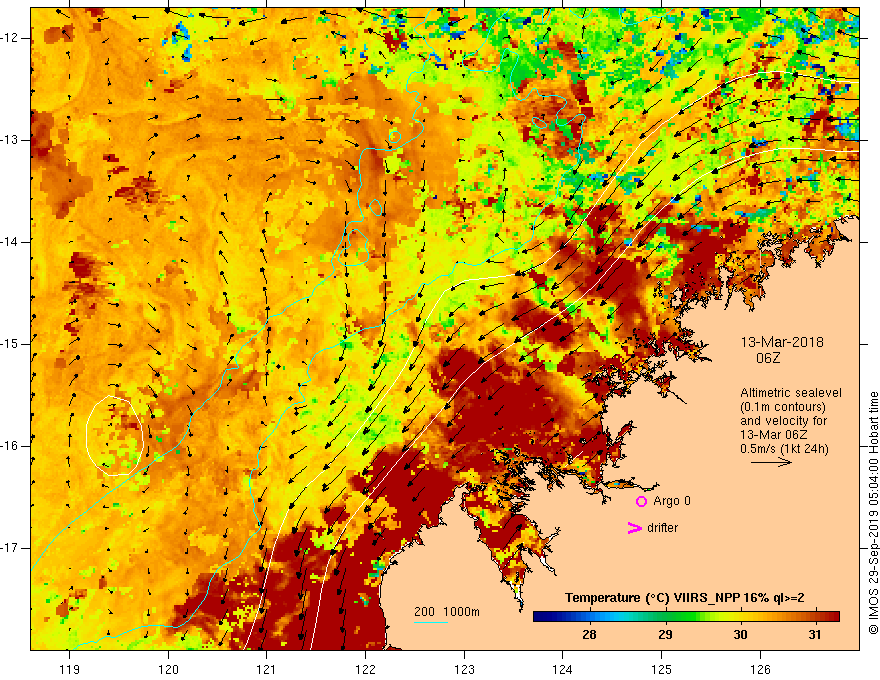Click the 126 longitude axis label
The image size is (880, 680).
tap(760, 669)
